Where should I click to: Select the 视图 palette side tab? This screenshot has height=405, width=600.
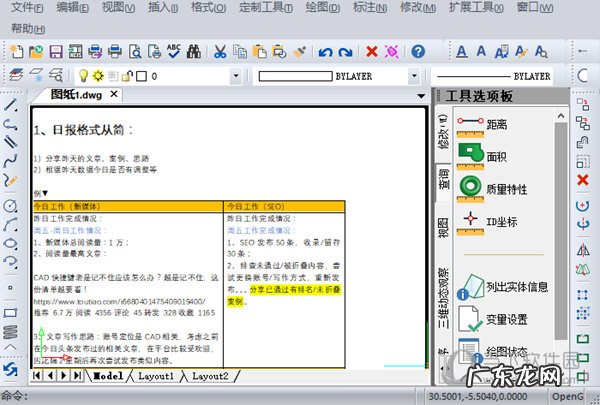443,227
